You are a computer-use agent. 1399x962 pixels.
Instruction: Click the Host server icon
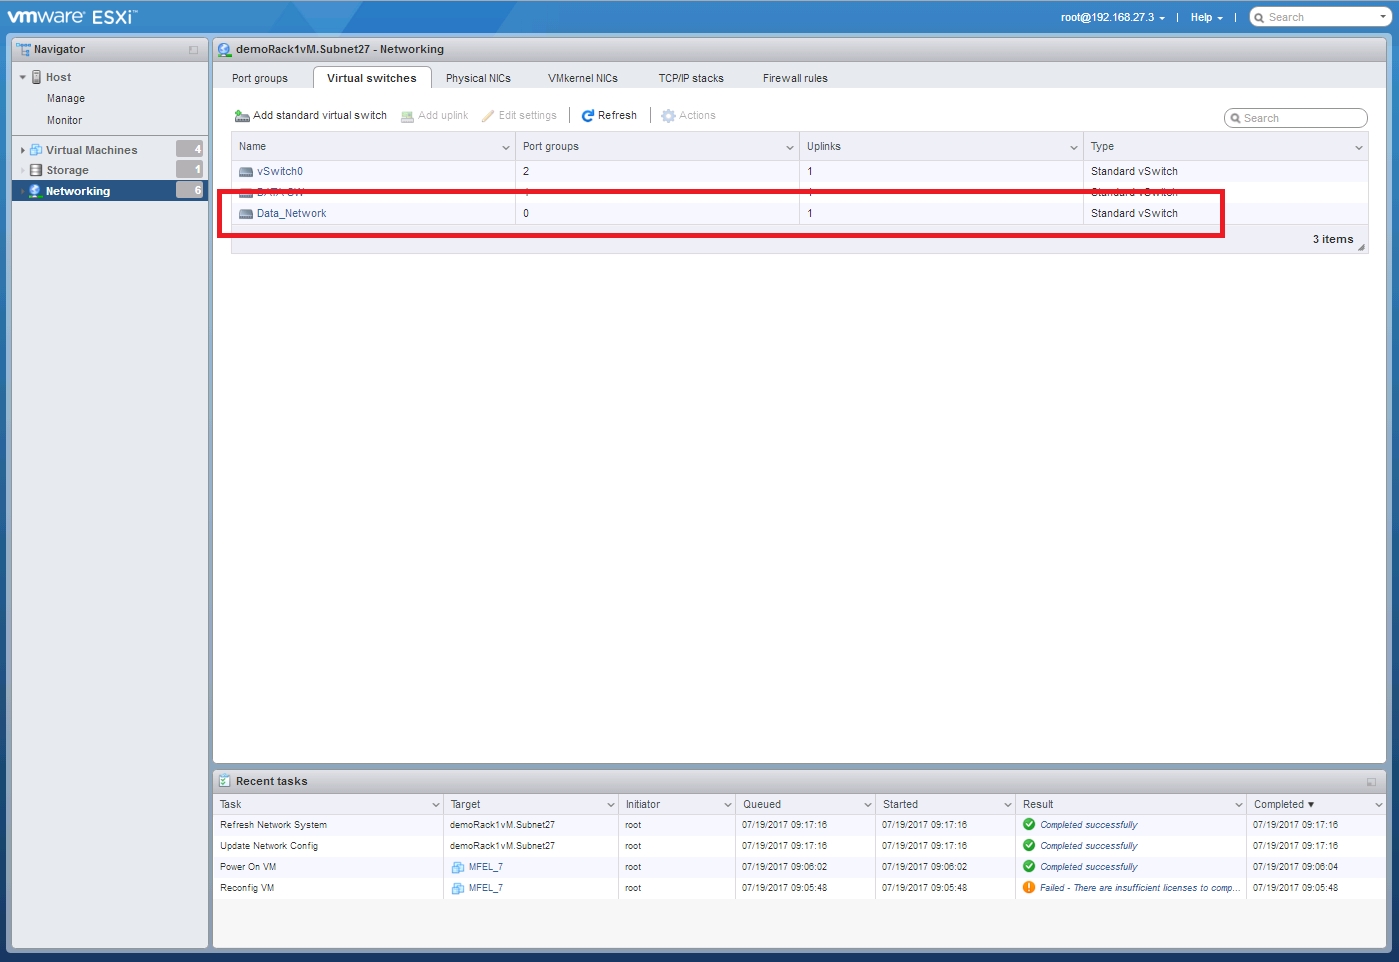pyautogui.click(x=37, y=77)
